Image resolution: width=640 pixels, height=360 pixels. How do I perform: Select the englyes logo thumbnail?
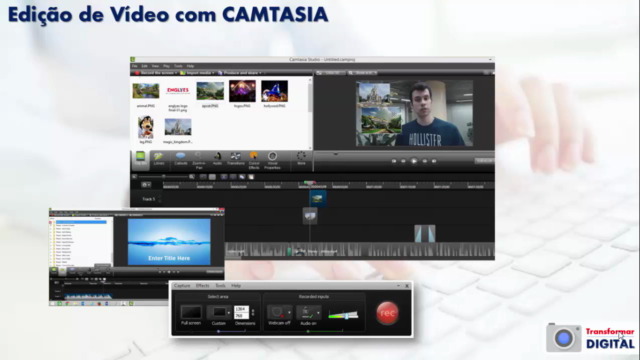[178, 90]
